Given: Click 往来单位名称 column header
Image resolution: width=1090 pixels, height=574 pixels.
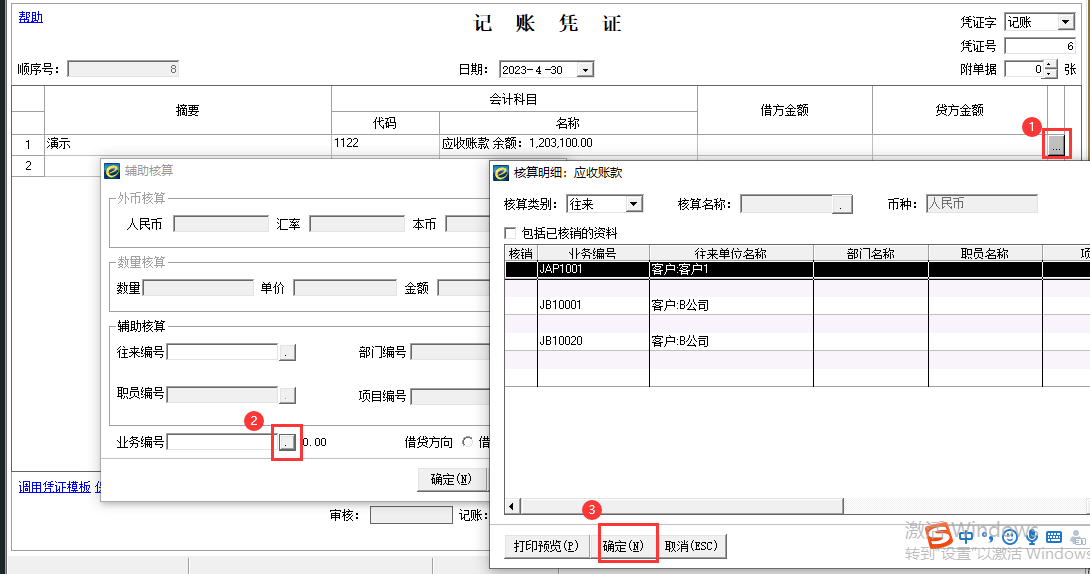Looking at the screenshot, I should coord(731,254).
